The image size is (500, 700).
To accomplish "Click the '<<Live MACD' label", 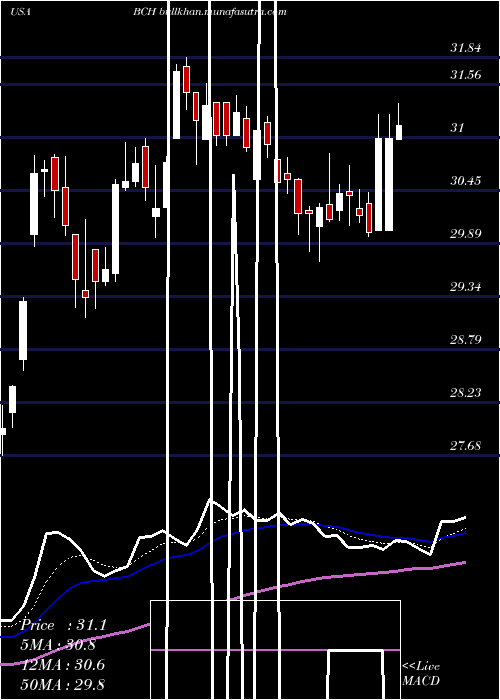I will pyautogui.click(x=421, y=673).
